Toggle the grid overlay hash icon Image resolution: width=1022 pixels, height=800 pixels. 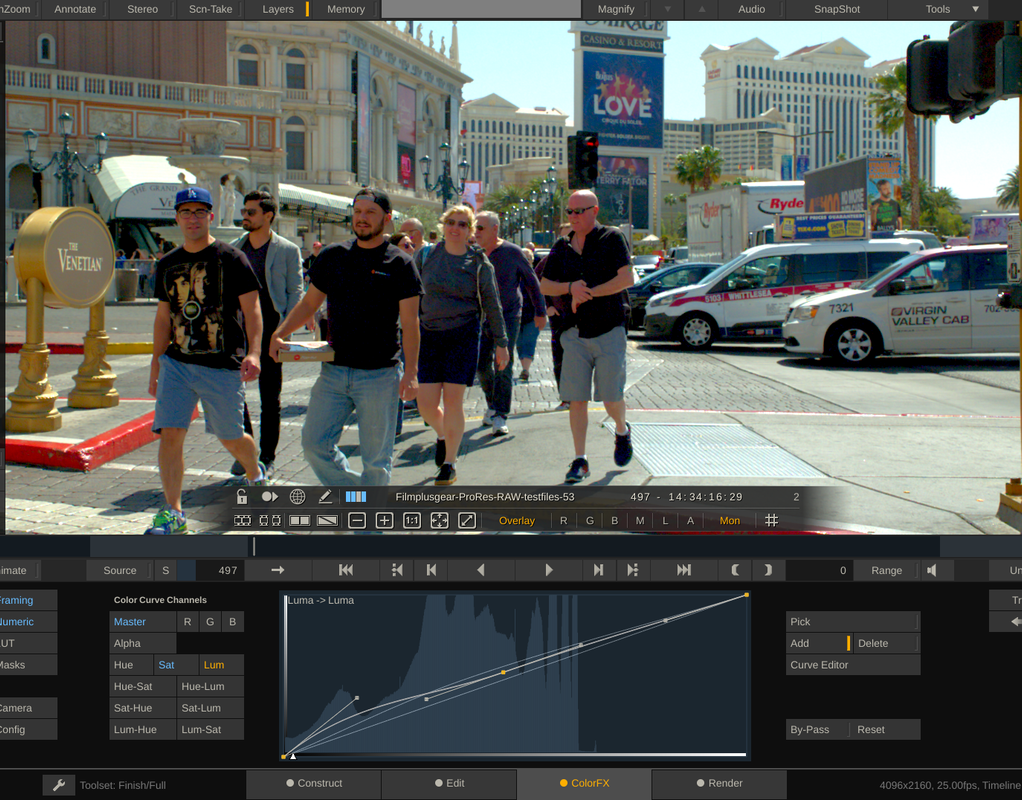771,520
